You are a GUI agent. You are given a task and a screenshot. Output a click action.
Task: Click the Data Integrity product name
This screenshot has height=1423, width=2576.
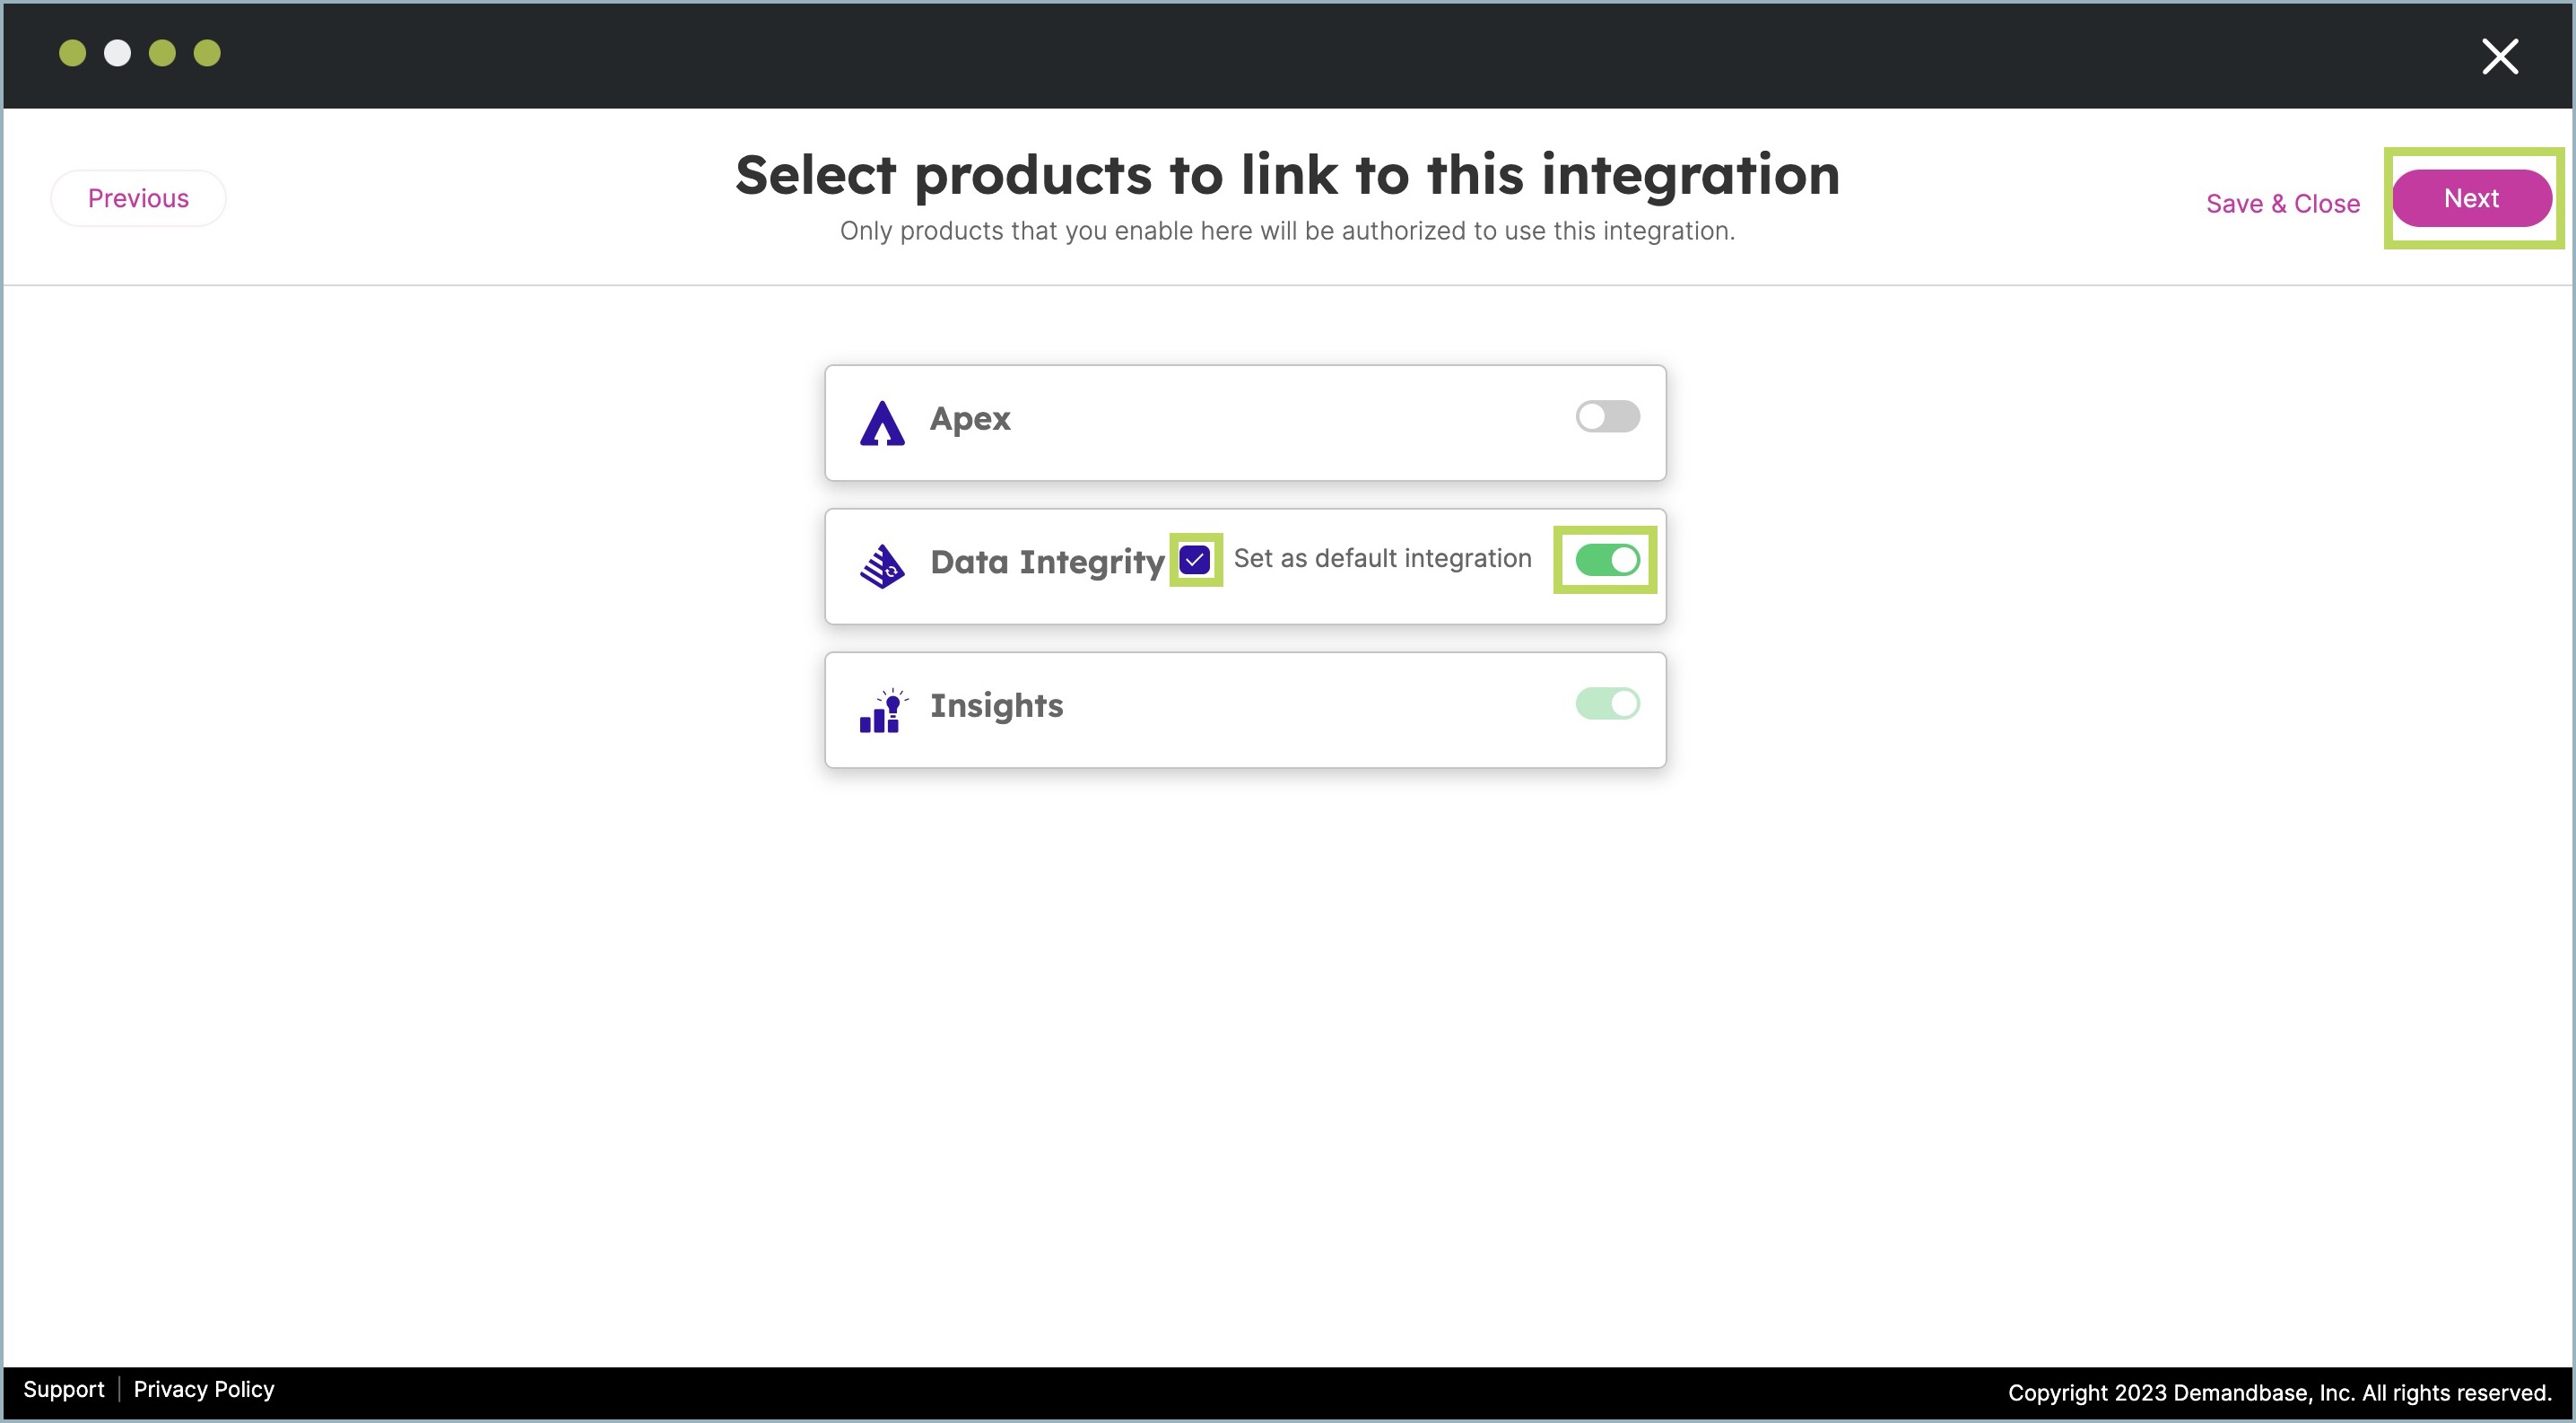(x=1047, y=562)
